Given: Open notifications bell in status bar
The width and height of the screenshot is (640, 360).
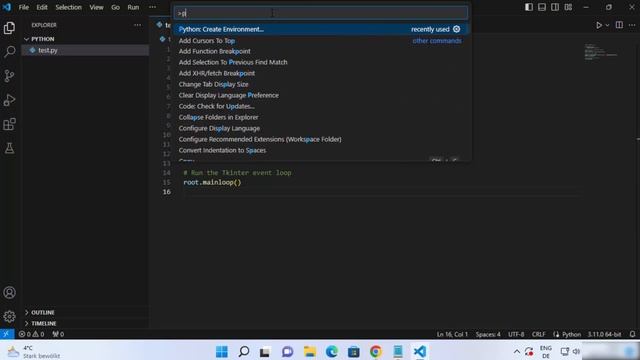Looking at the screenshot, I should click(632, 334).
